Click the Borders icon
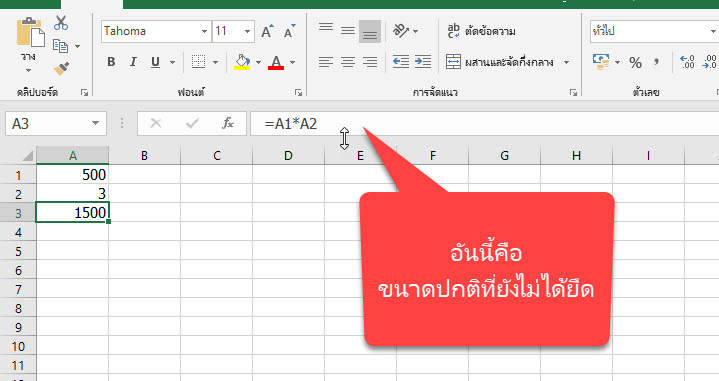Viewport: 719px width, 381px height. [x=198, y=61]
